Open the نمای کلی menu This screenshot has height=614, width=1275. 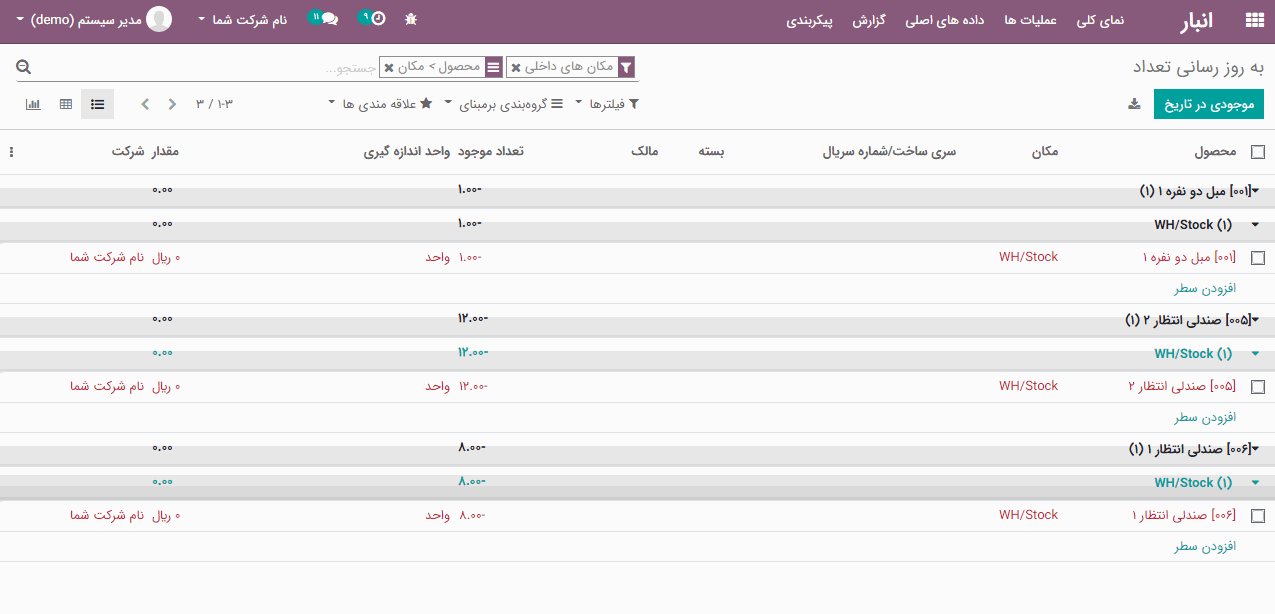click(x=1100, y=20)
